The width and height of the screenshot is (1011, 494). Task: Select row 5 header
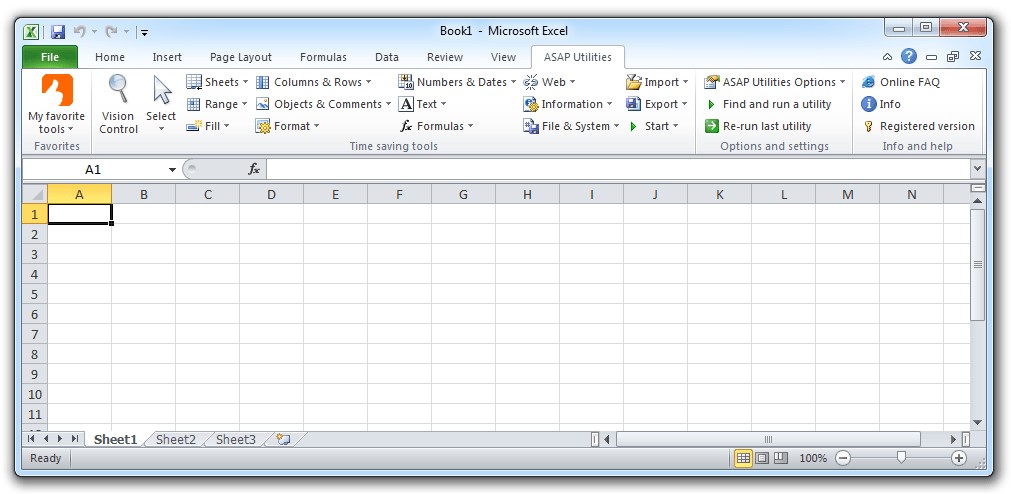point(35,294)
